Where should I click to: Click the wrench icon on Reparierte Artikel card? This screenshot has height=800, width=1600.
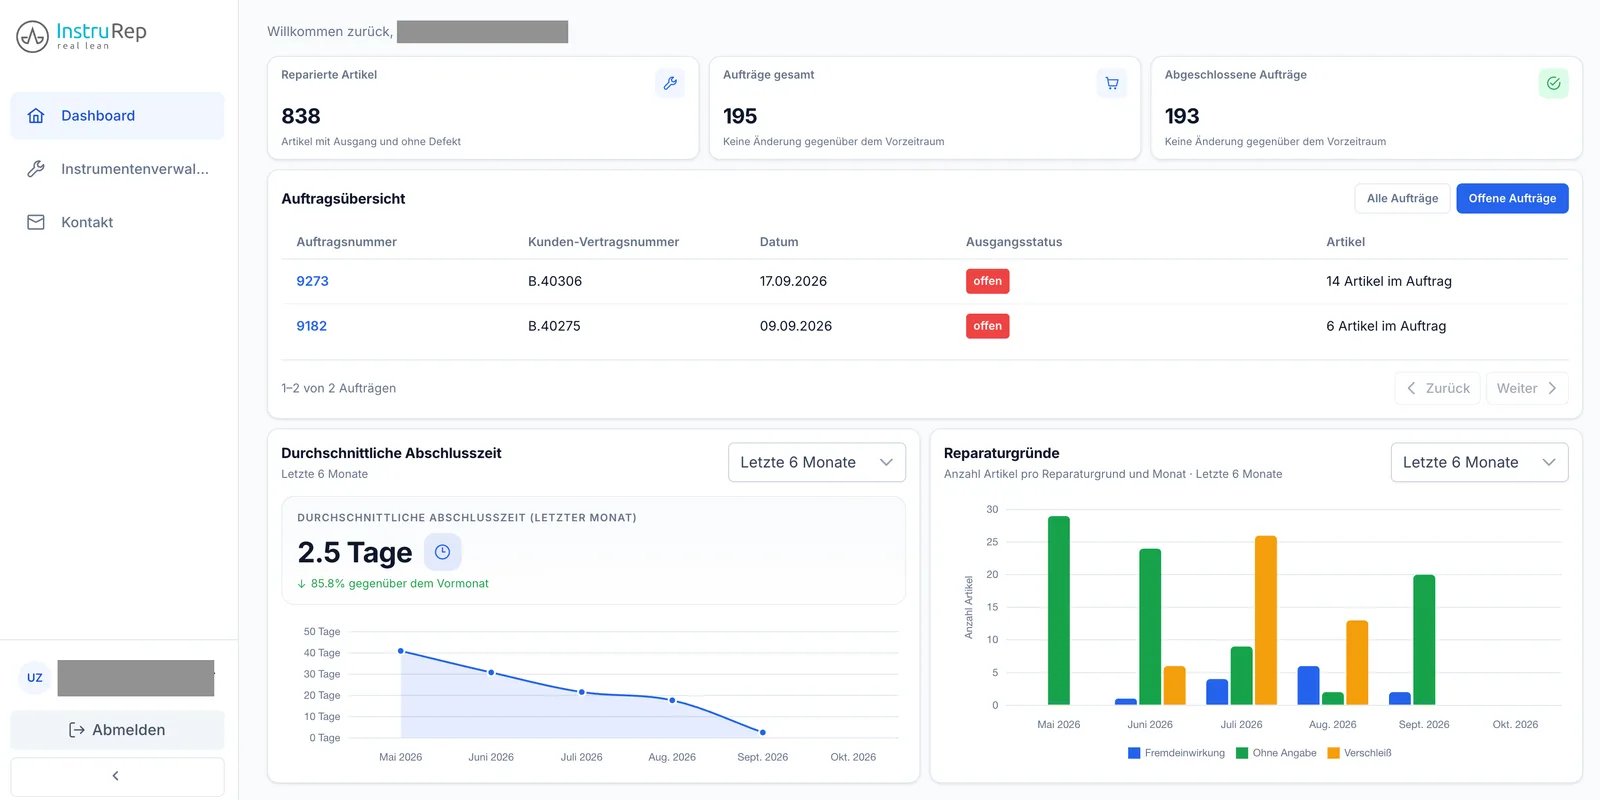click(x=670, y=83)
